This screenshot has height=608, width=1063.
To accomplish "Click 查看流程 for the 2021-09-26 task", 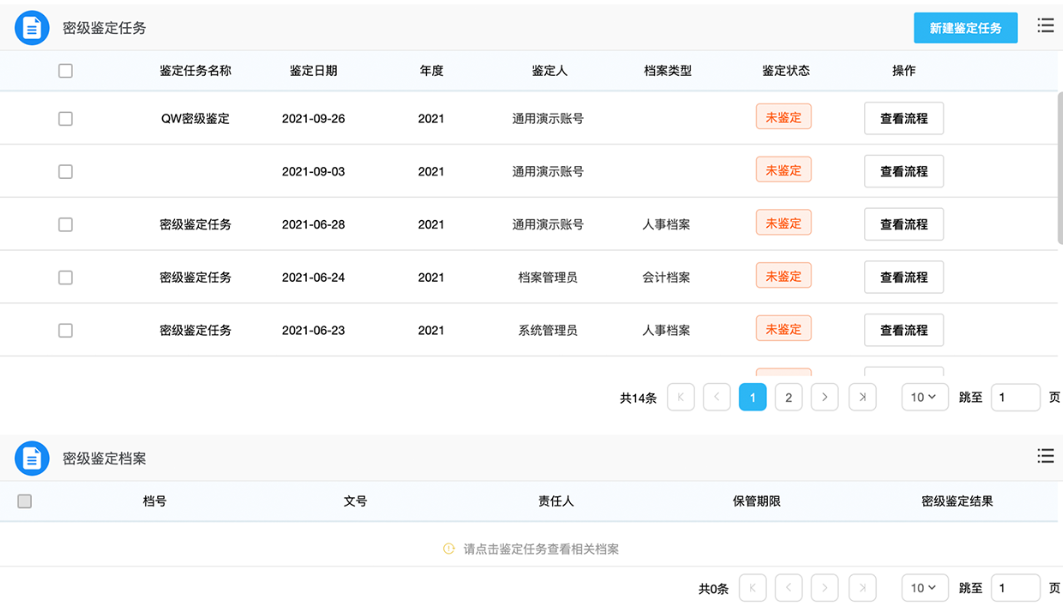I will [903, 118].
